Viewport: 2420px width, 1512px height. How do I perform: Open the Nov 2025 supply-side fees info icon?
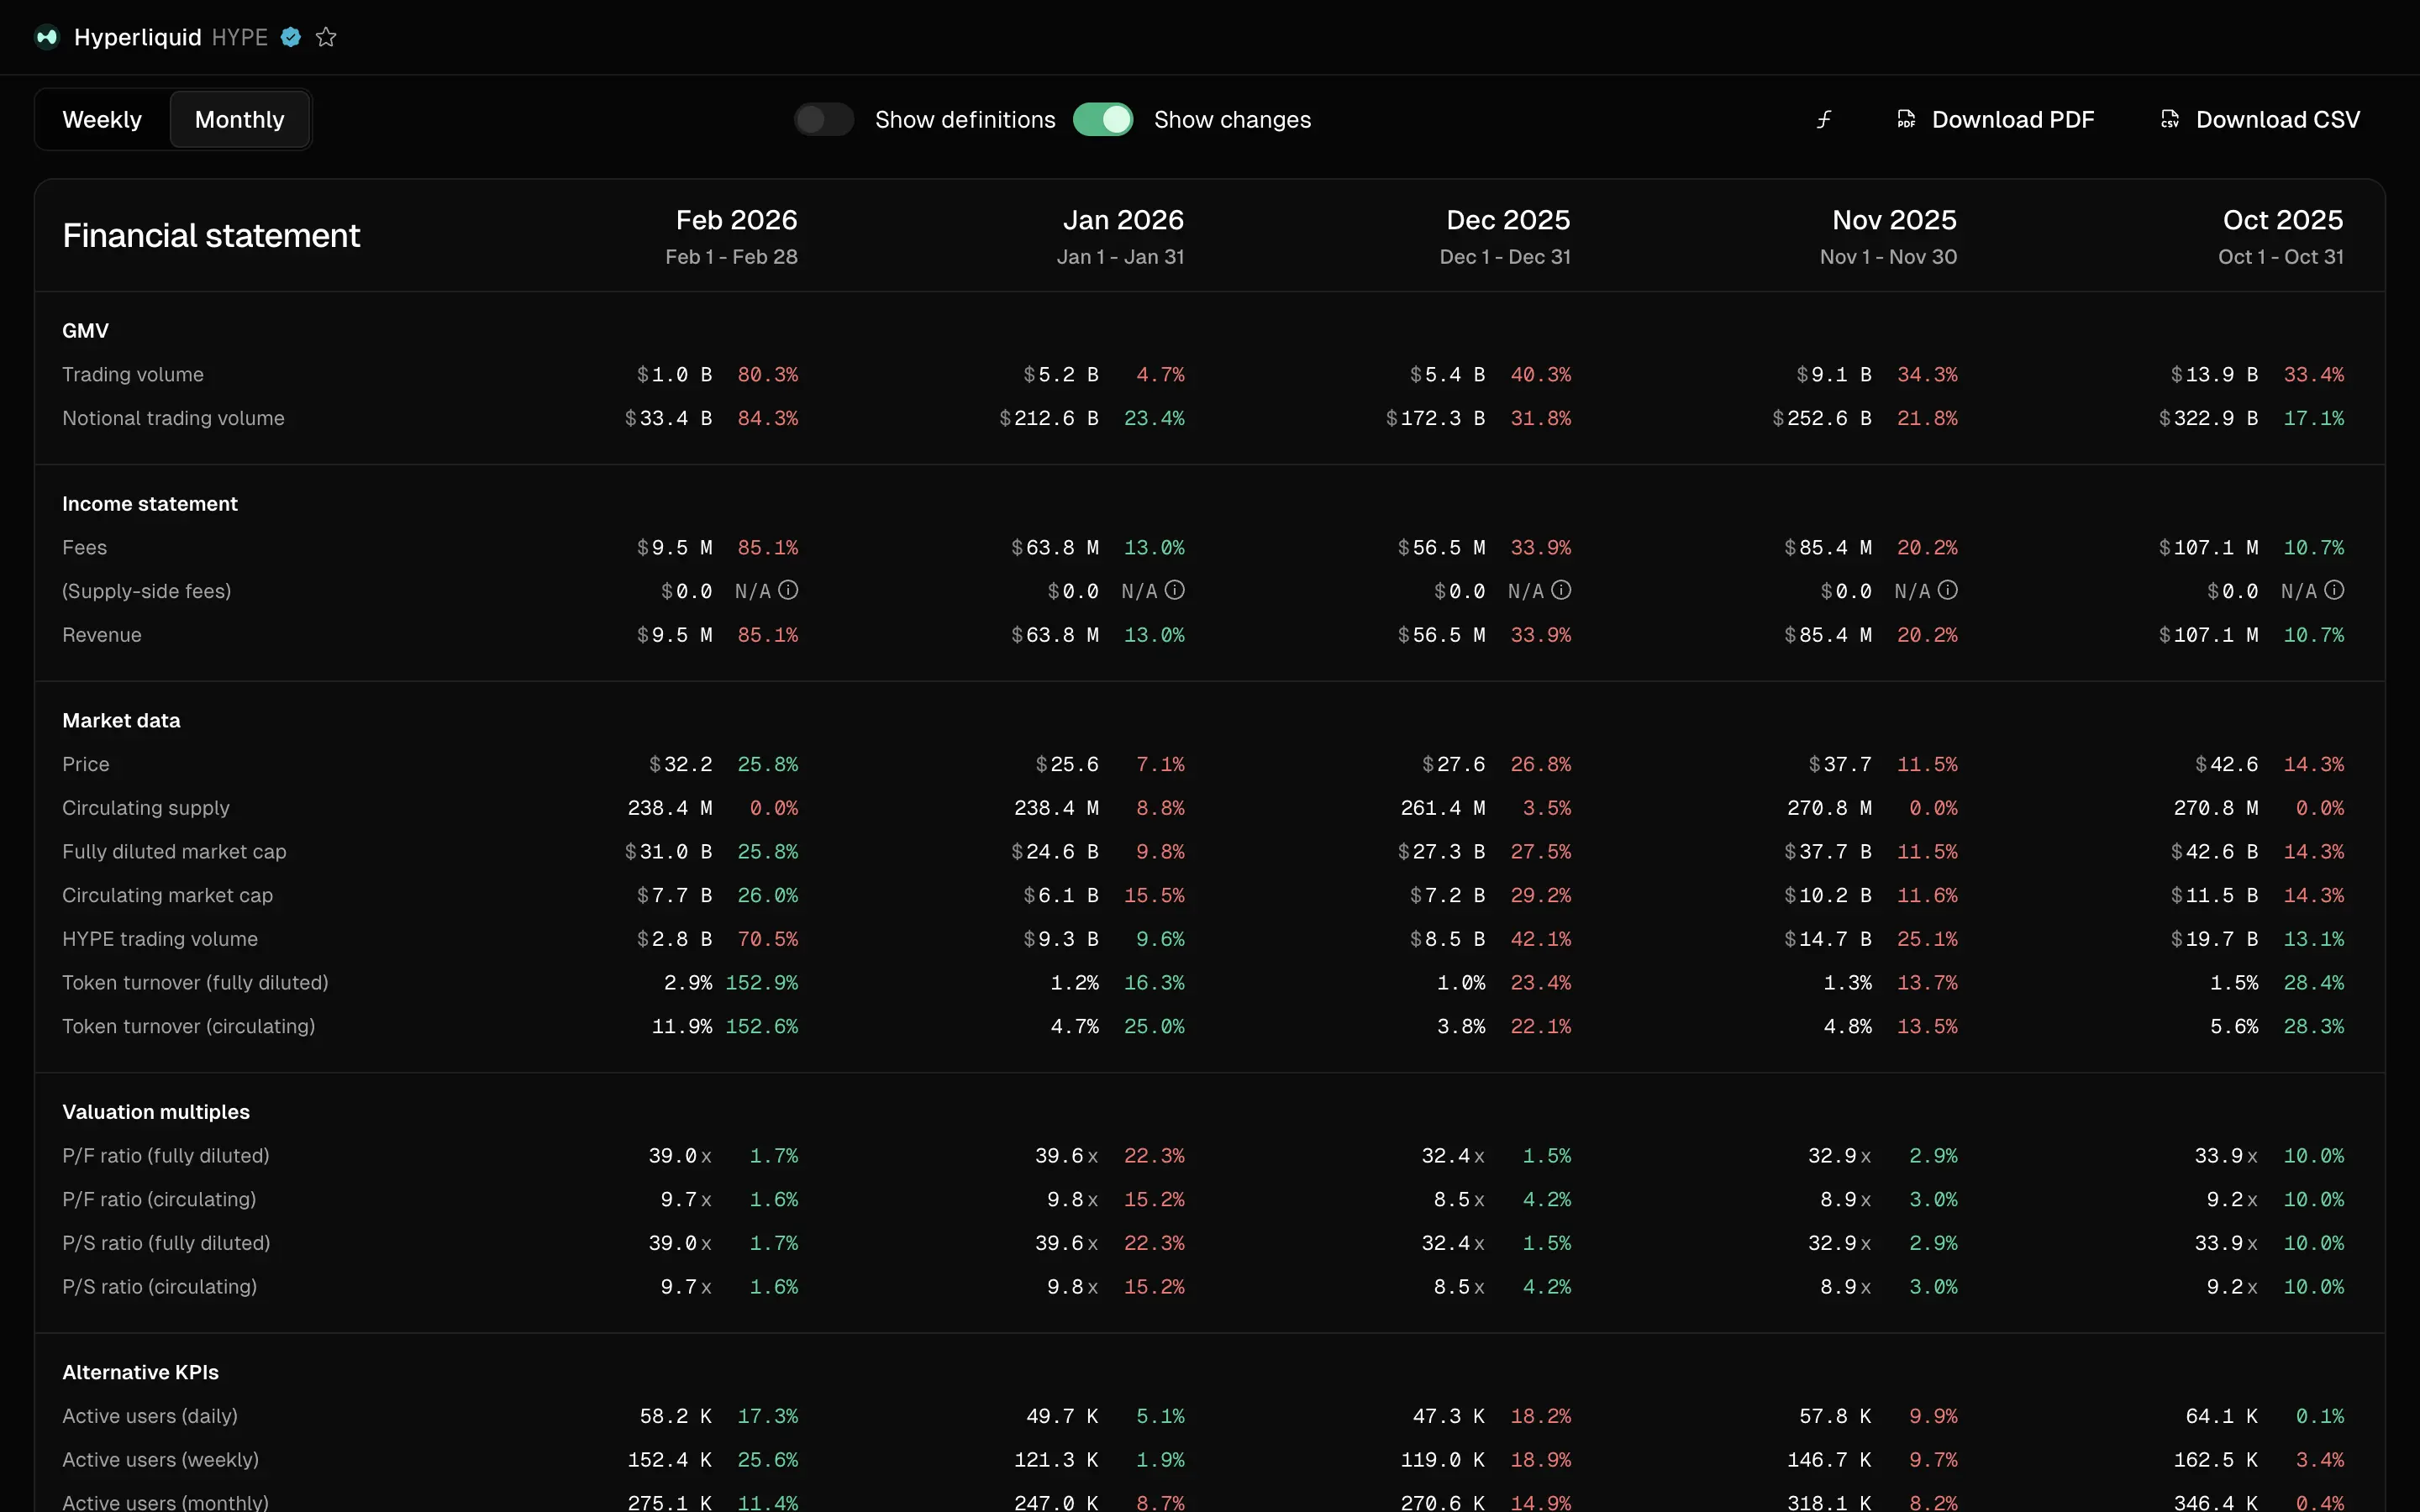[x=1947, y=590]
